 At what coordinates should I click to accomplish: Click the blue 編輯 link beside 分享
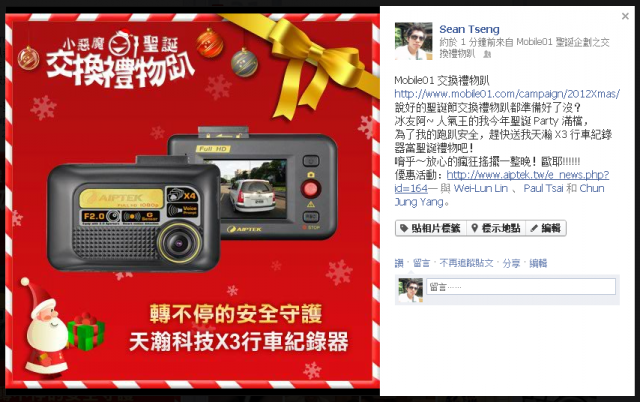click(538, 263)
